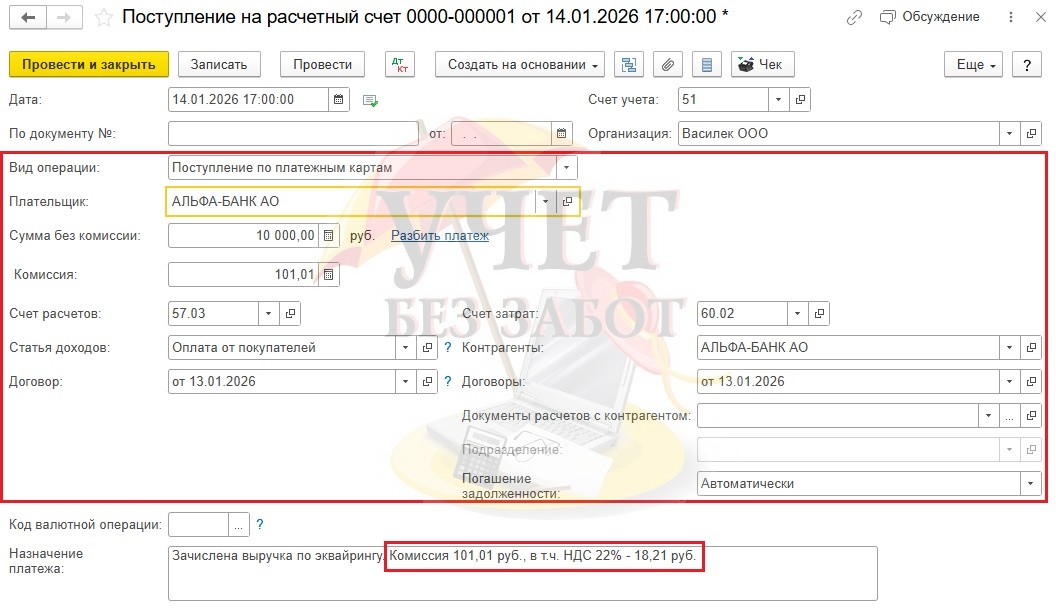Click the back navigation arrow

29,17
